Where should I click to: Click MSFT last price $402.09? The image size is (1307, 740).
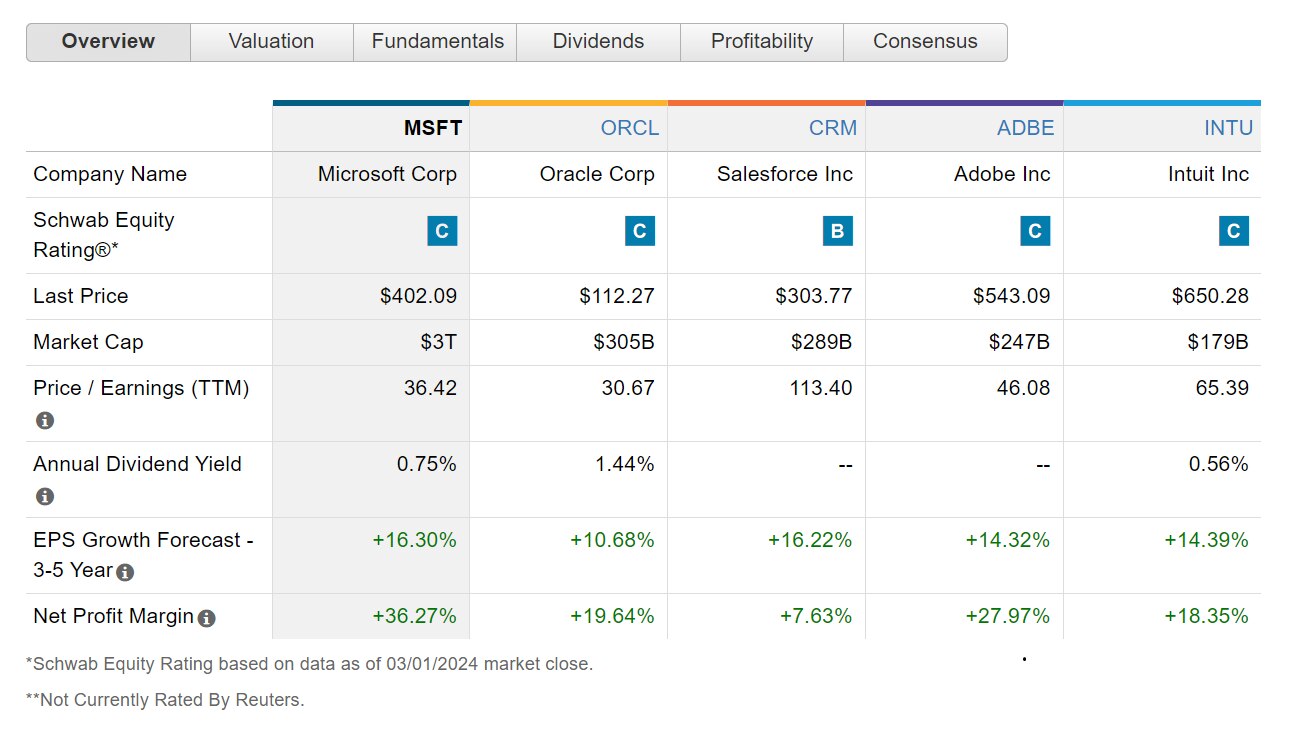(x=418, y=296)
